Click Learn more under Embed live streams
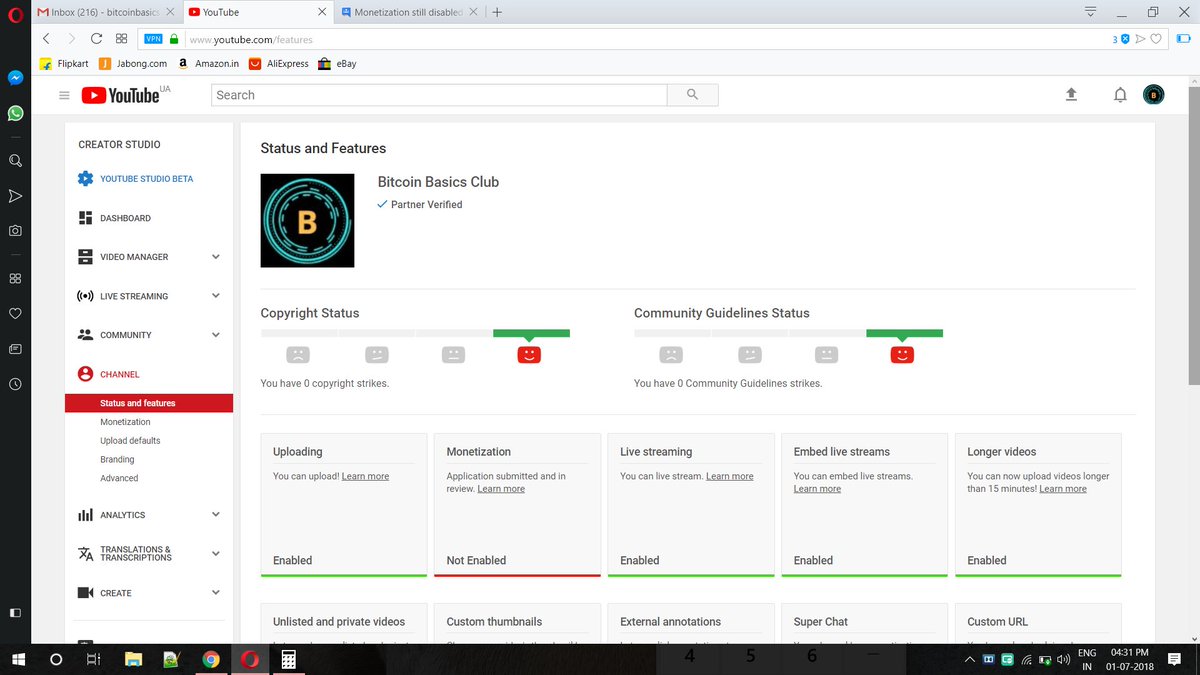This screenshot has height=675, width=1200. [817, 489]
